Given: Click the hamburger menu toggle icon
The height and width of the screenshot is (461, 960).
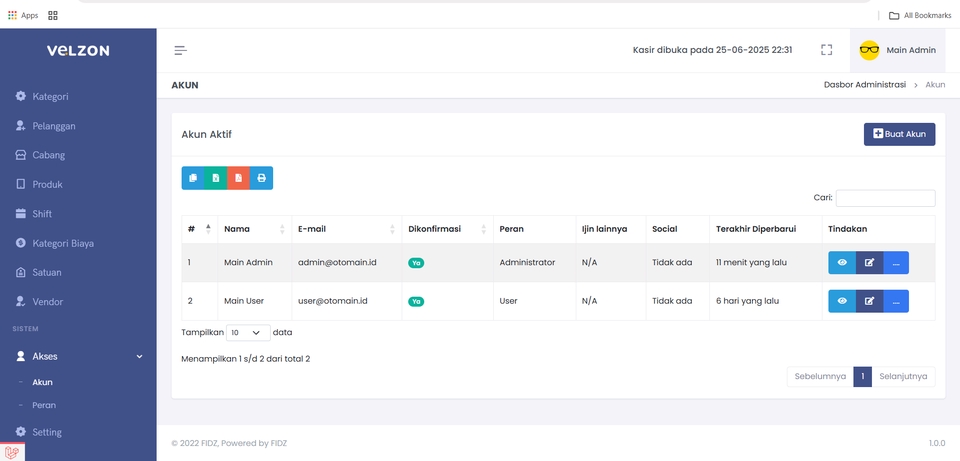Looking at the screenshot, I should click(180, 50).
